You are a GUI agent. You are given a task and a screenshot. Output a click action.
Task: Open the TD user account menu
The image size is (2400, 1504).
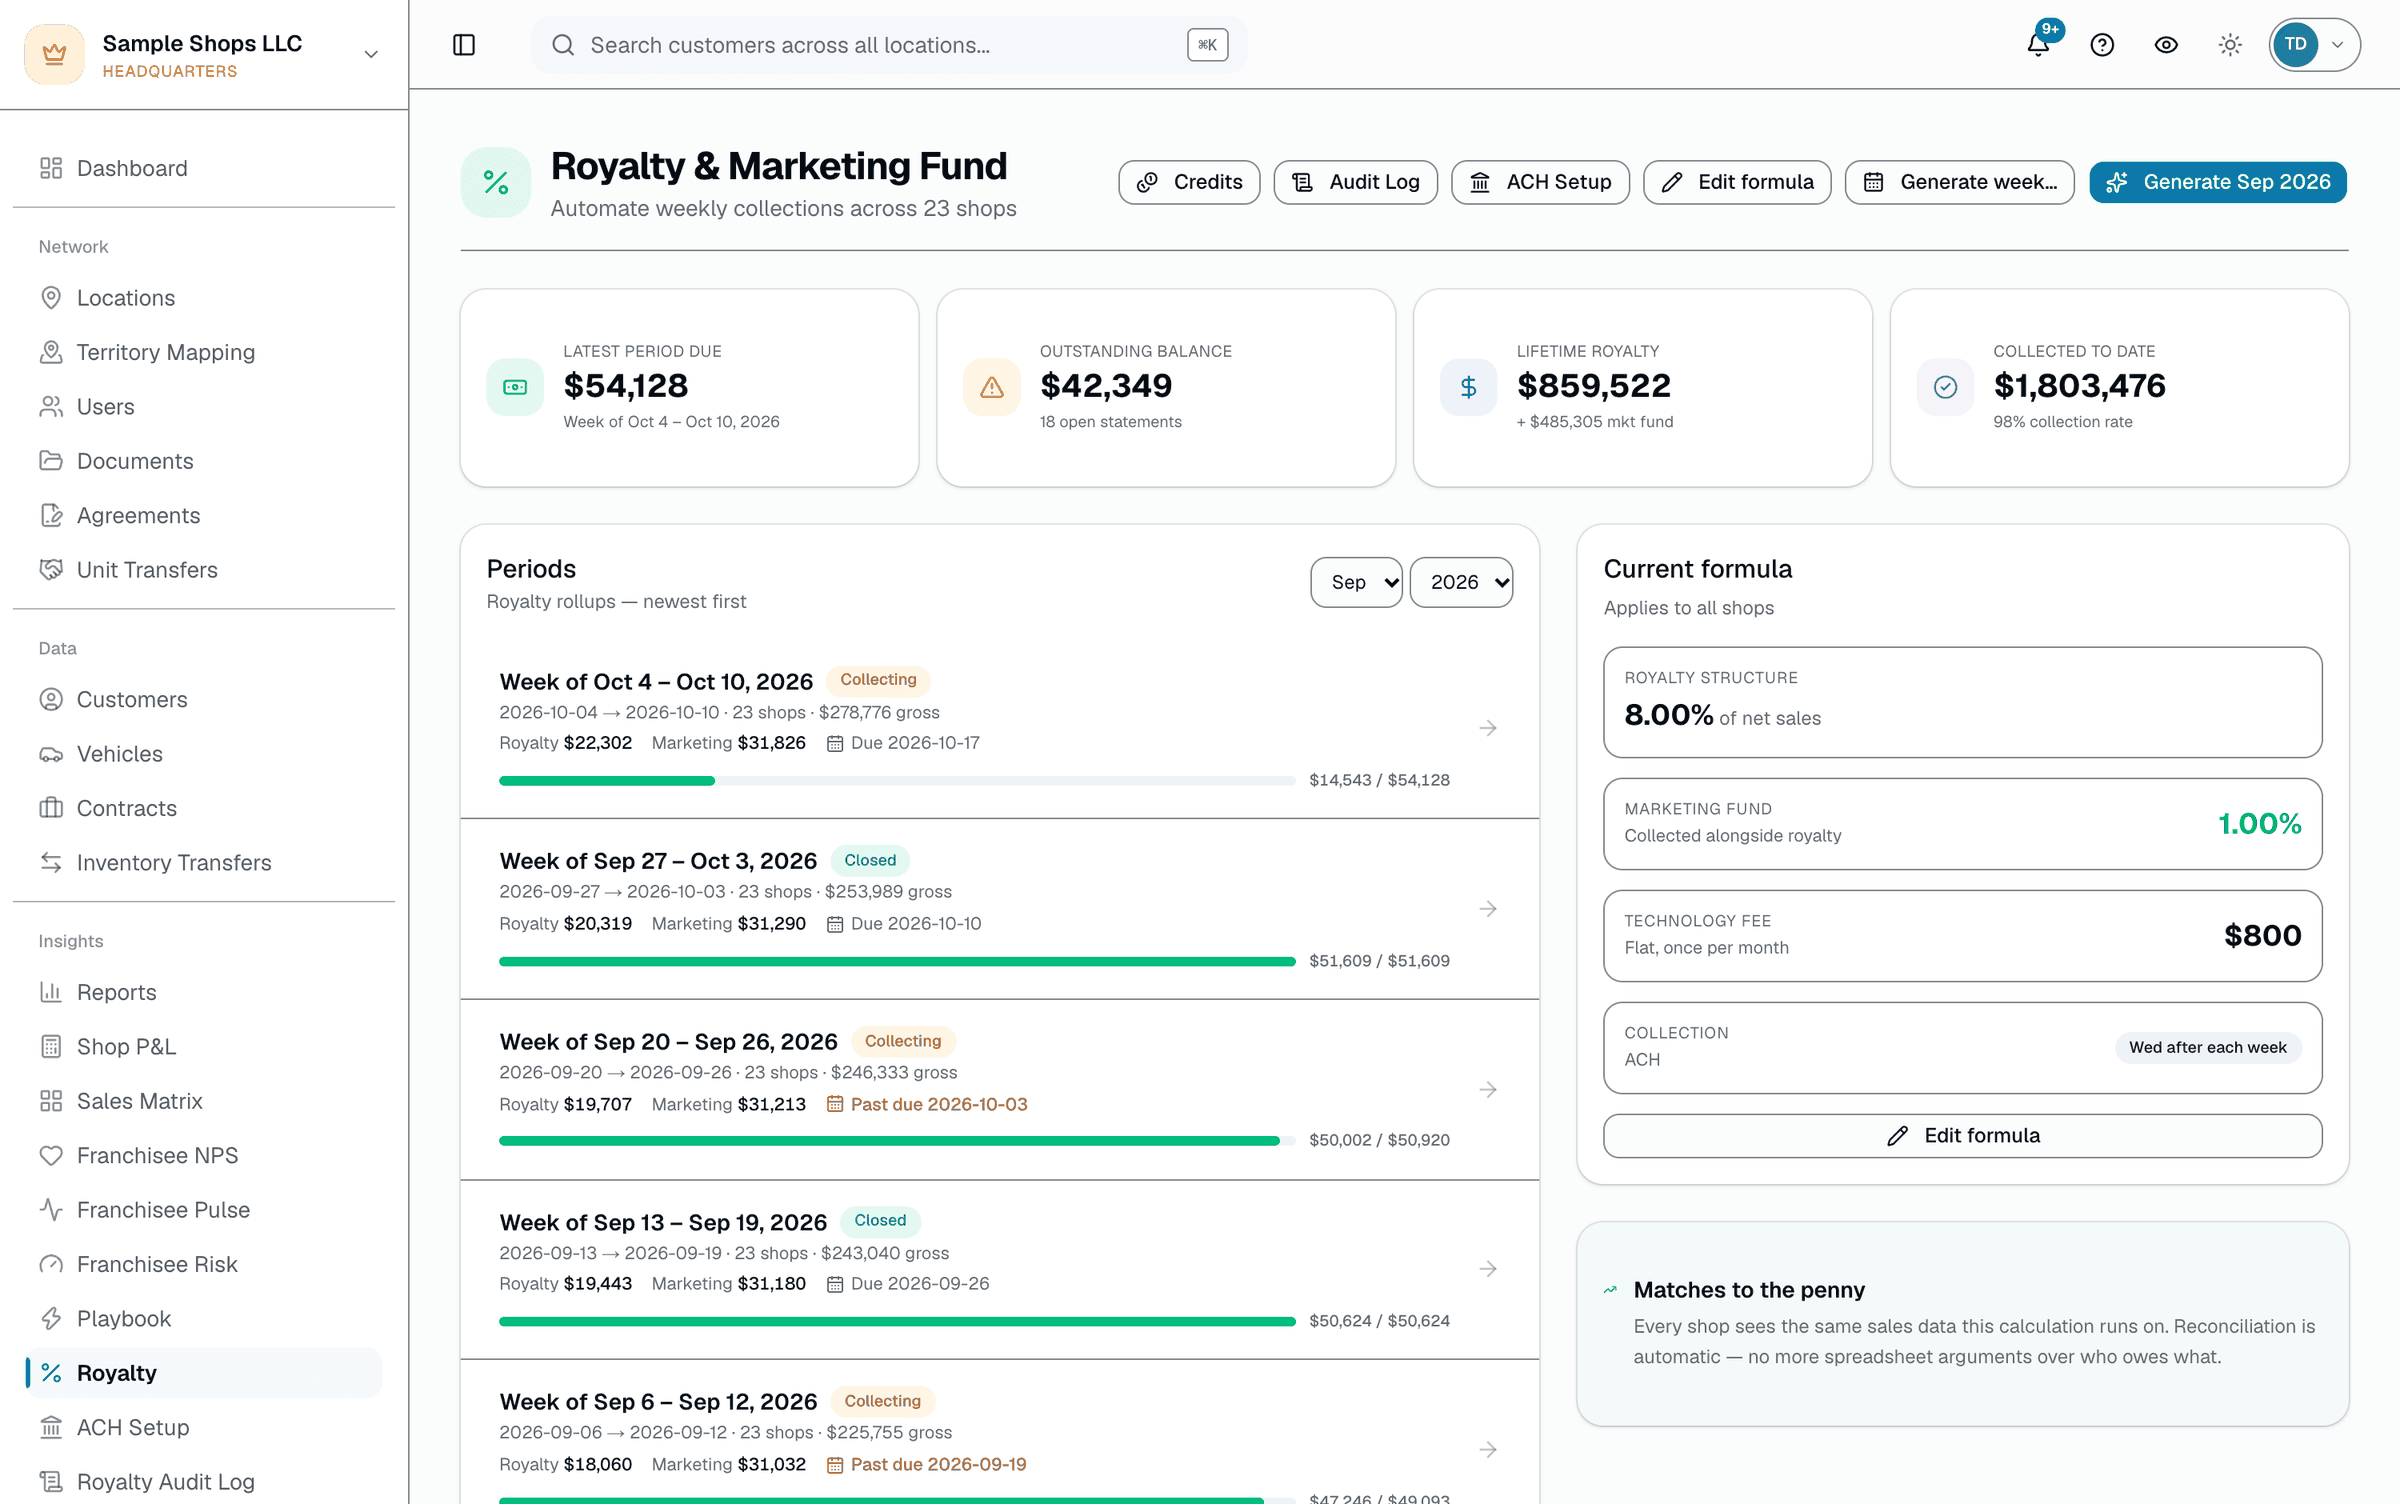click(2314, 45)
